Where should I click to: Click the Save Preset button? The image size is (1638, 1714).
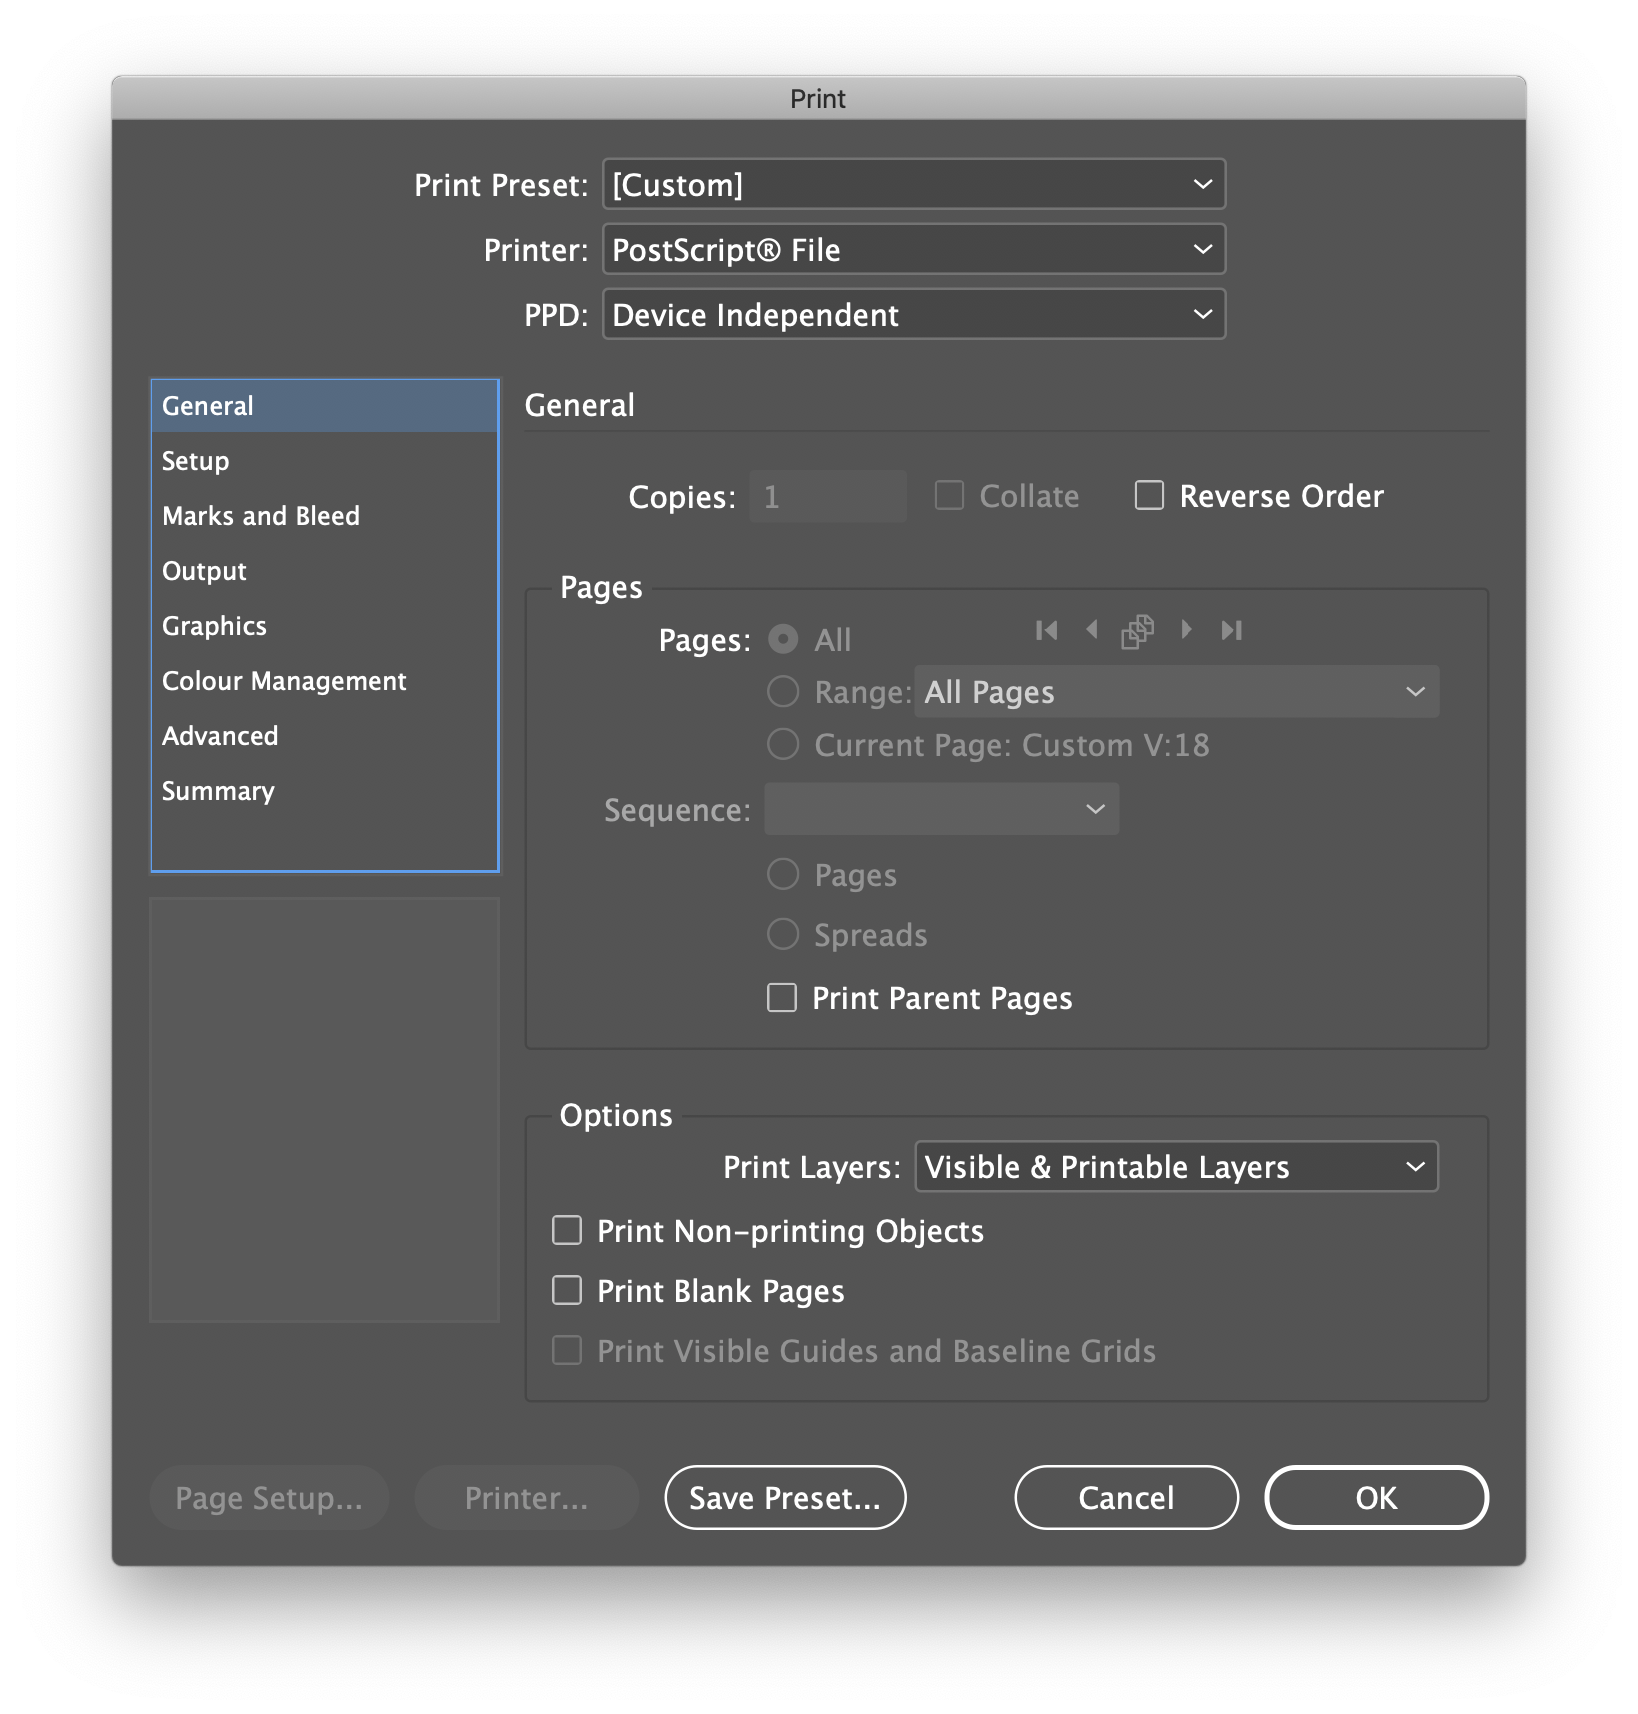tap(784, 1497)
